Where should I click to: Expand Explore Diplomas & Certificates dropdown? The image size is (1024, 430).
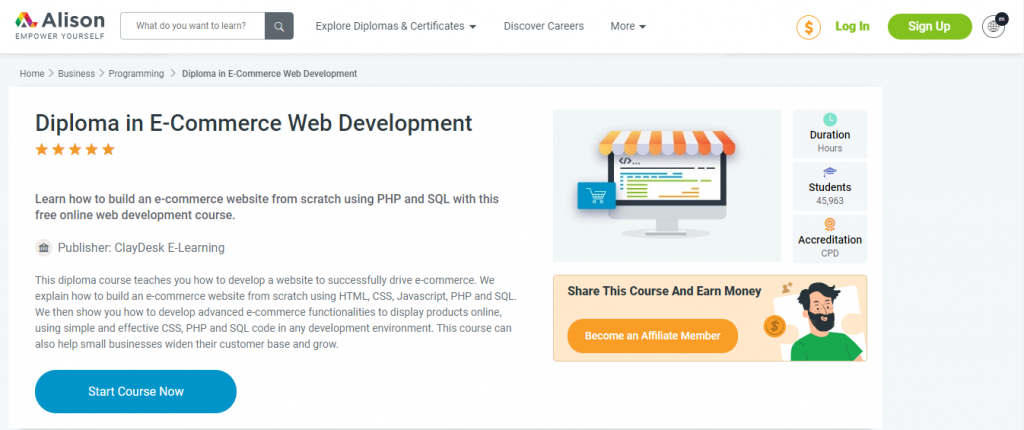396,26
